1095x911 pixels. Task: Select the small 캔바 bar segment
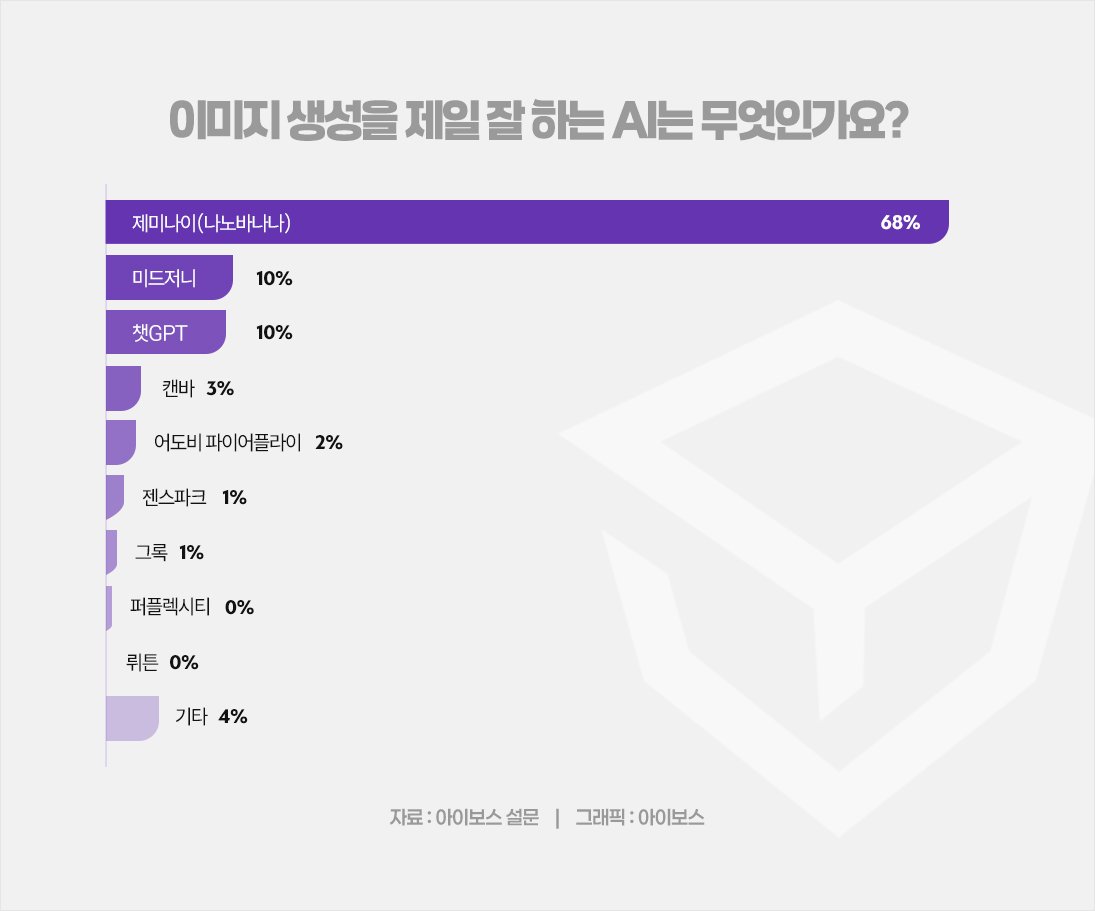(x=122, y=388)
